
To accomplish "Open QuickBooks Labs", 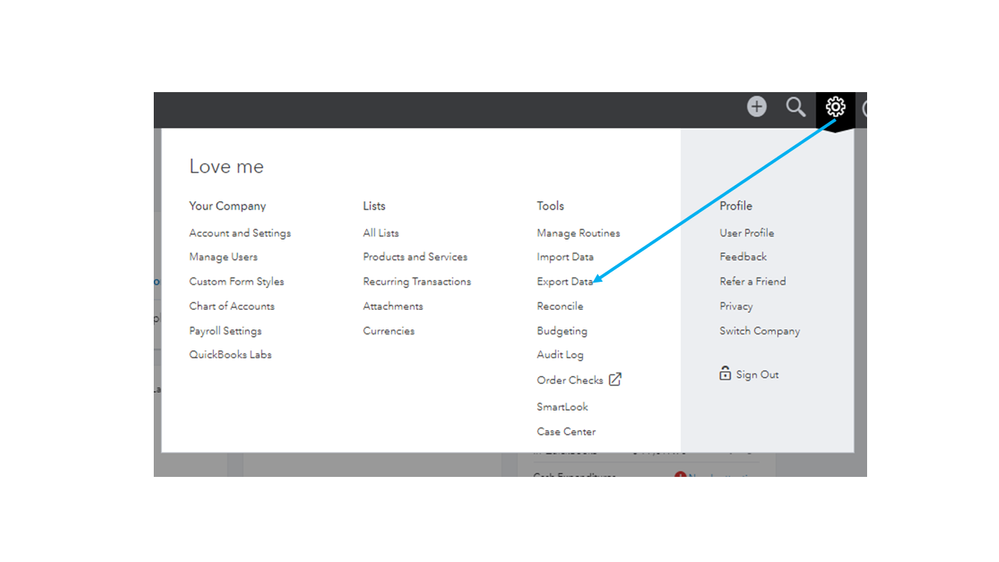I will coord(230,355).
